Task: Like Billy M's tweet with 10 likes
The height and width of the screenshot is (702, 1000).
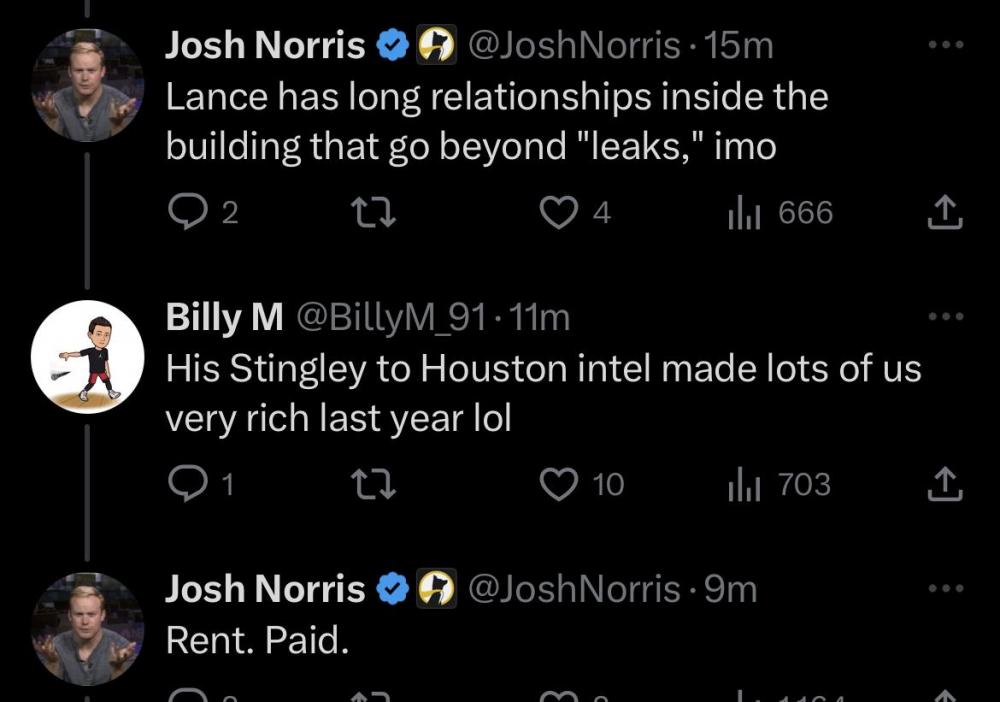Action: tap(561, 485)
